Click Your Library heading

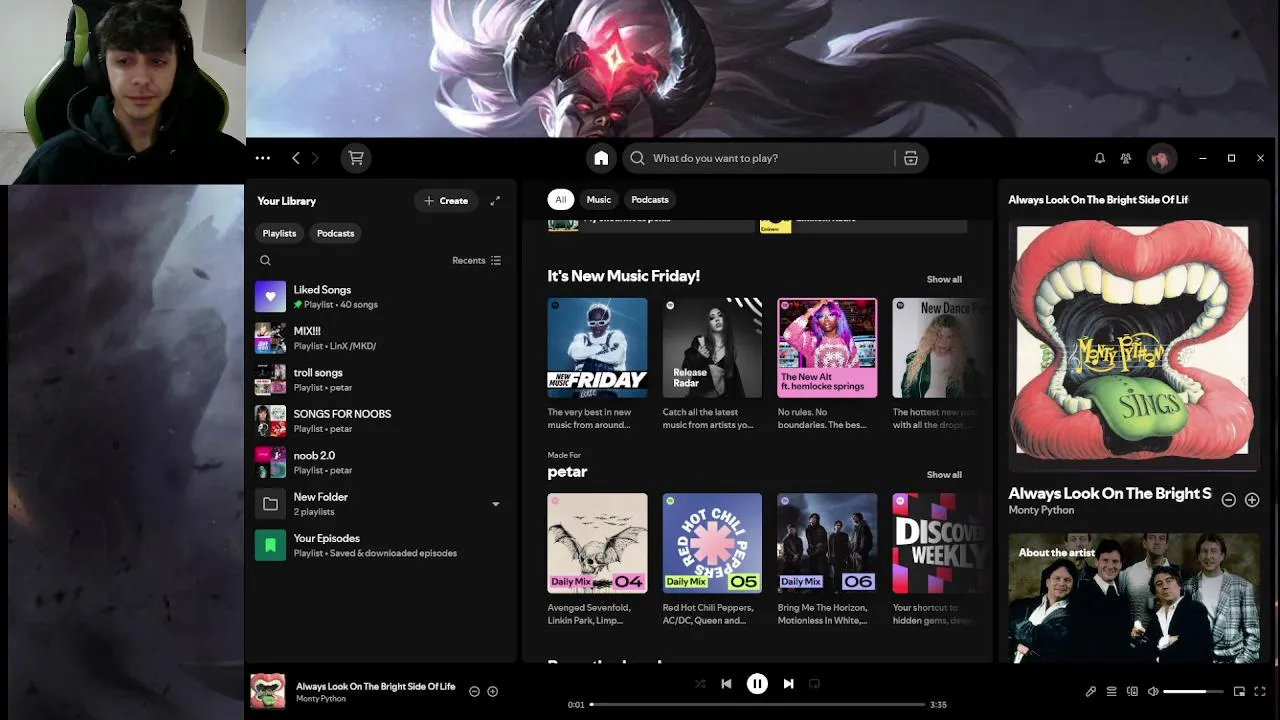tap(286, 201)
